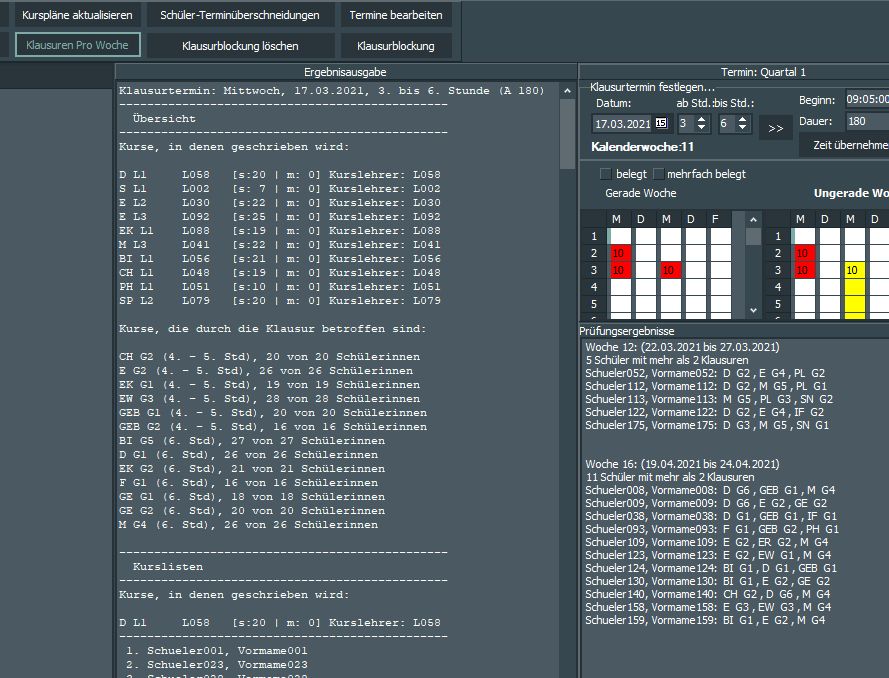The image size is (889, 678).
Task: Select the Schueler052, Vorname052 result row
Action: click(x=705, y=373)
